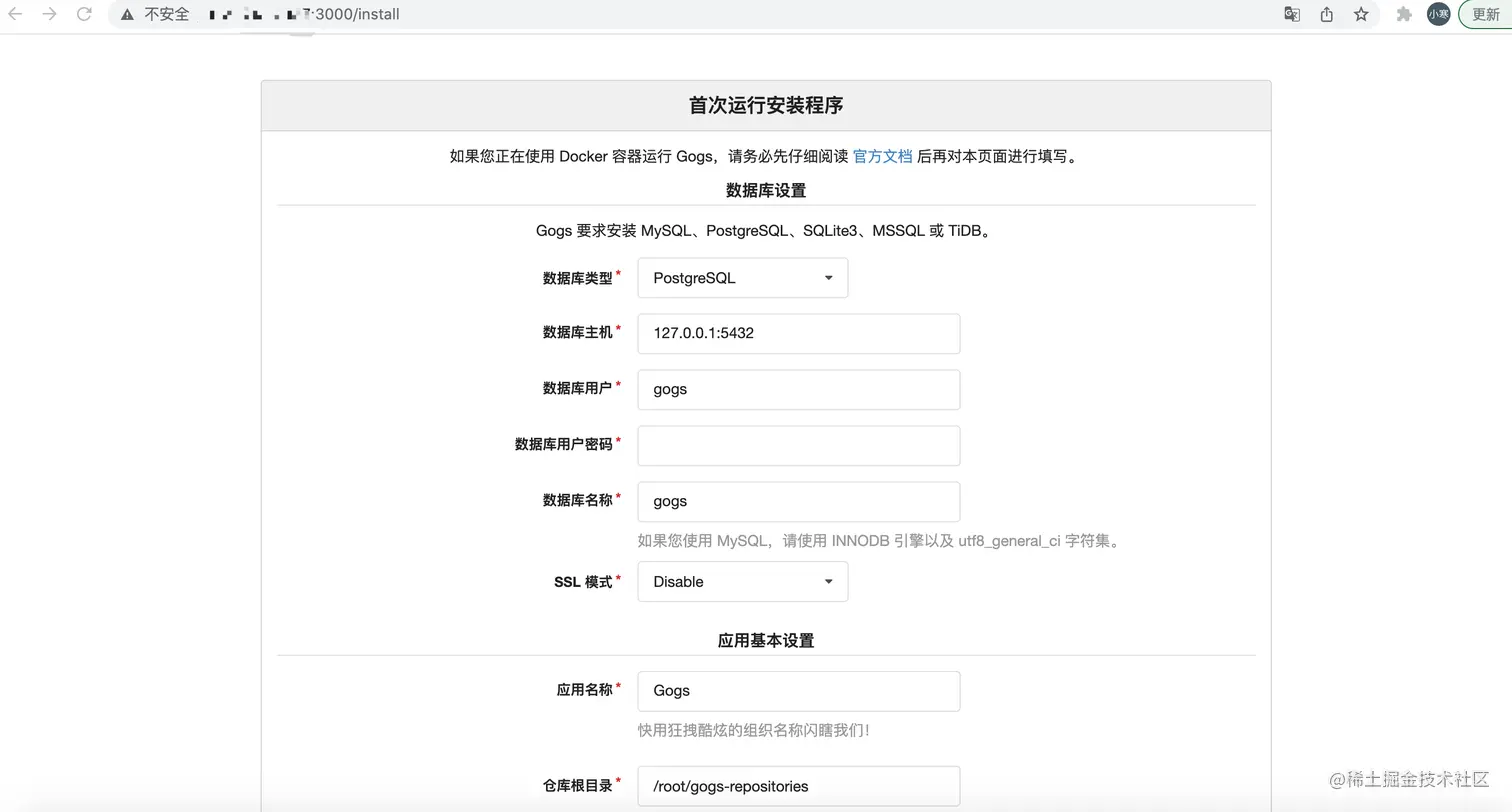This screenshot has width=1512, height=812.
Task: Bookmark this page with the star icon
Action: click(1361, 14)
